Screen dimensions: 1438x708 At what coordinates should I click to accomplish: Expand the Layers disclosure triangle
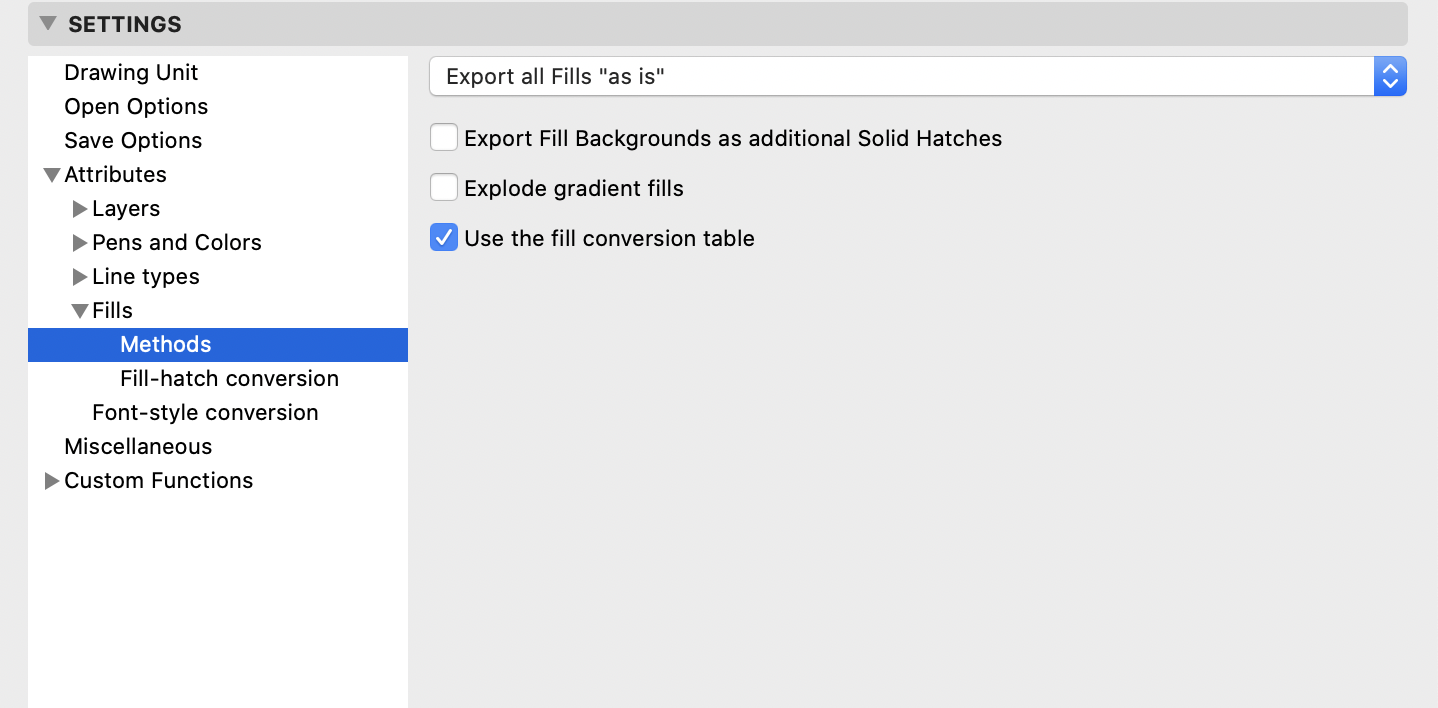coord(80,209)
